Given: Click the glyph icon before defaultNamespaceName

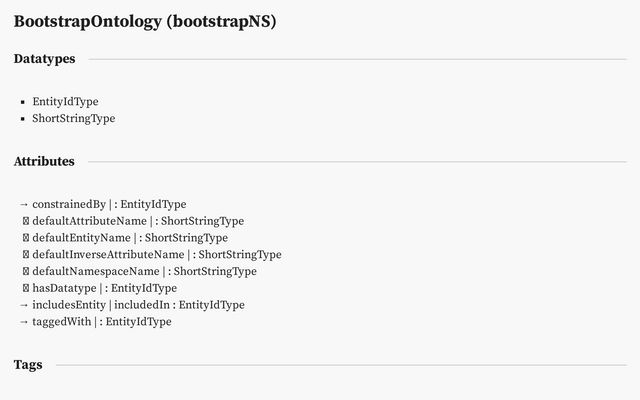Looking at the screenshot, I should pos(26,271).
